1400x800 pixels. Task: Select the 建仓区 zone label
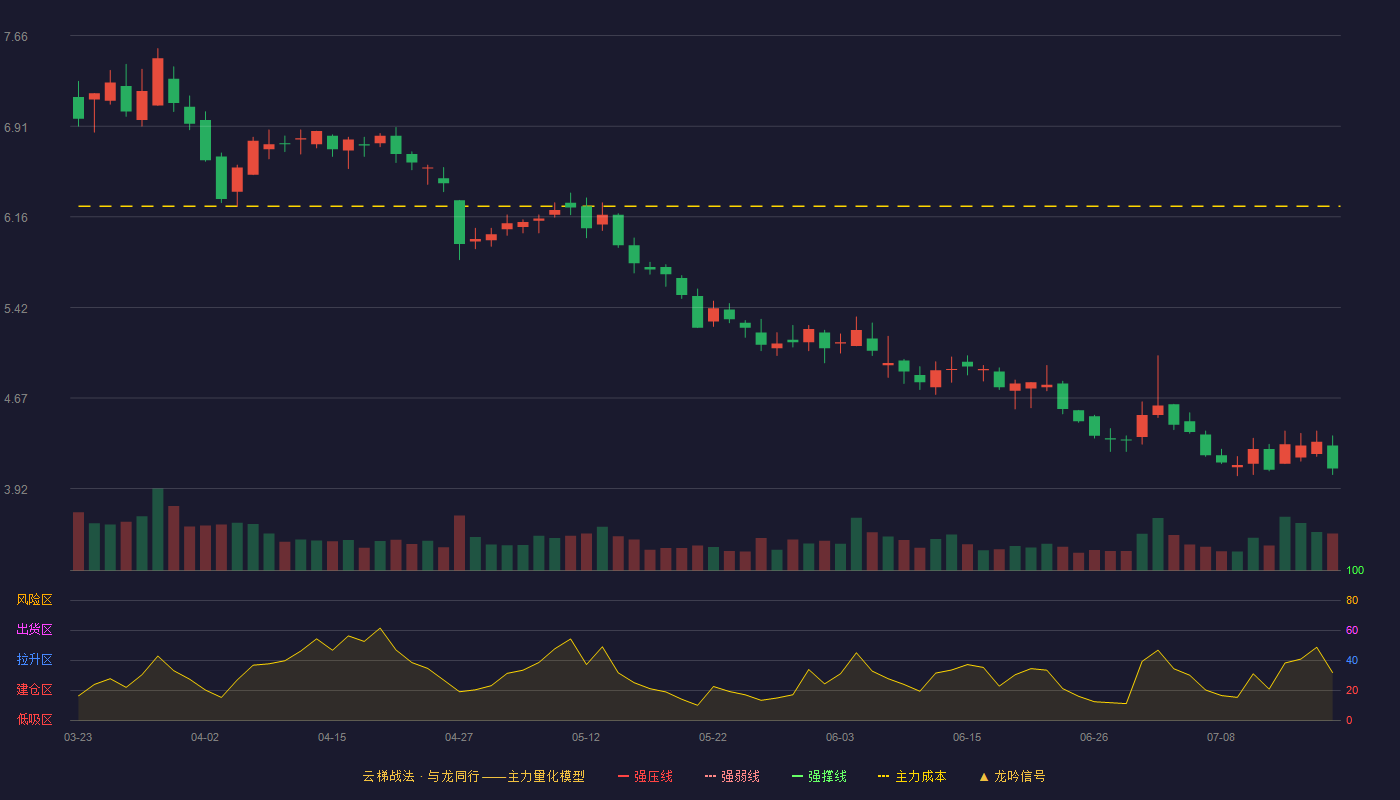[35, 690]
